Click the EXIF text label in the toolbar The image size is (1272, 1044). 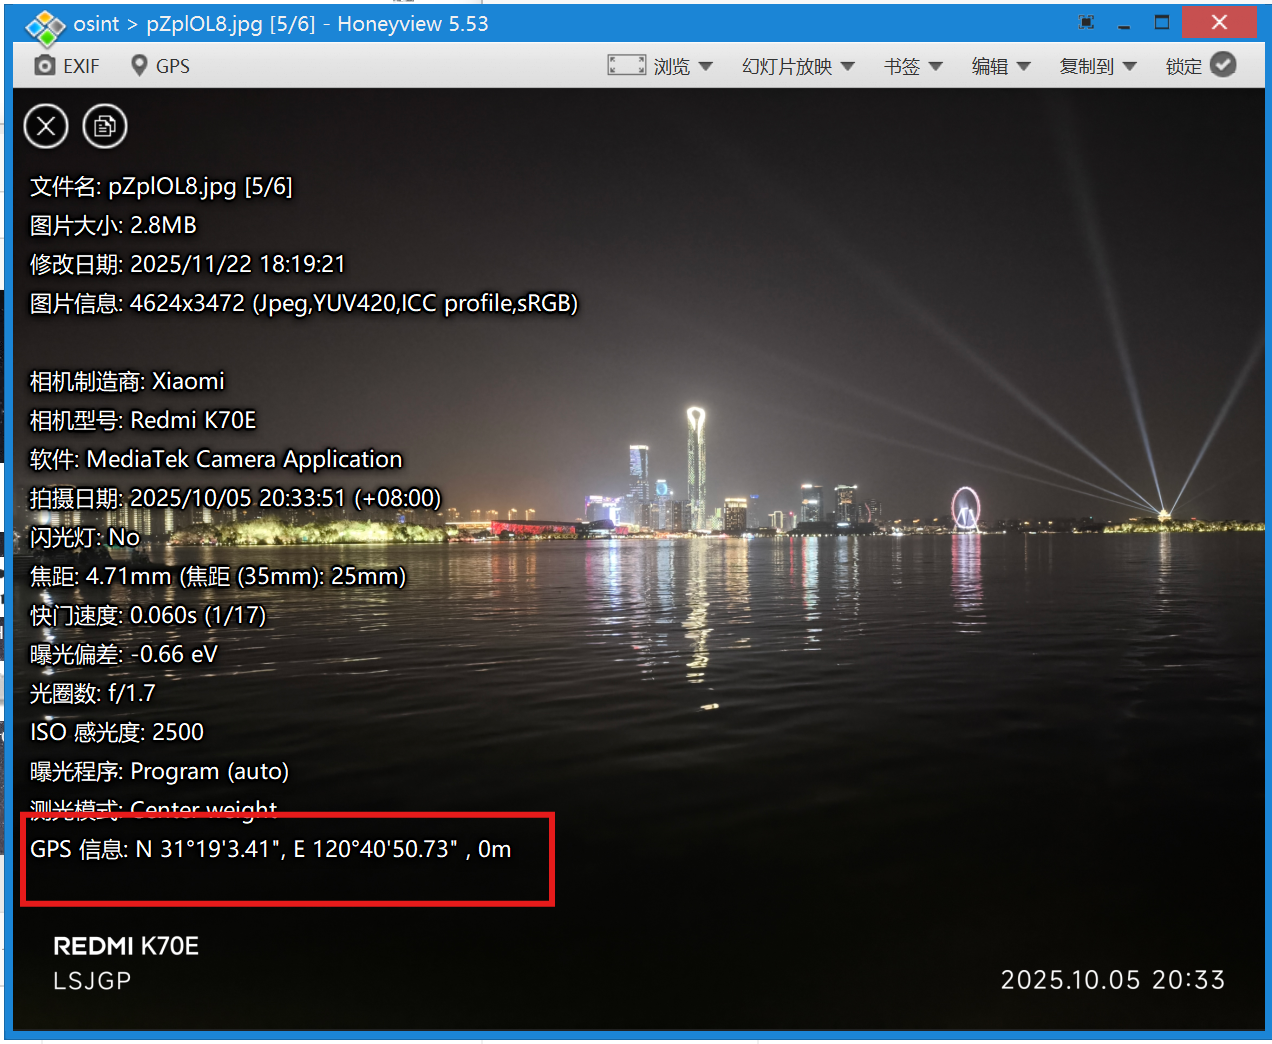[x=81, y=66]
